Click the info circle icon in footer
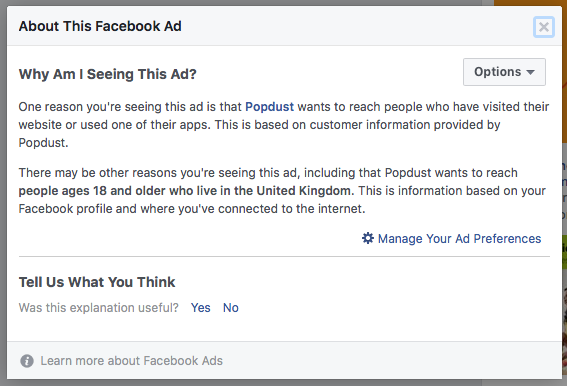 click(x=27, y=361)
